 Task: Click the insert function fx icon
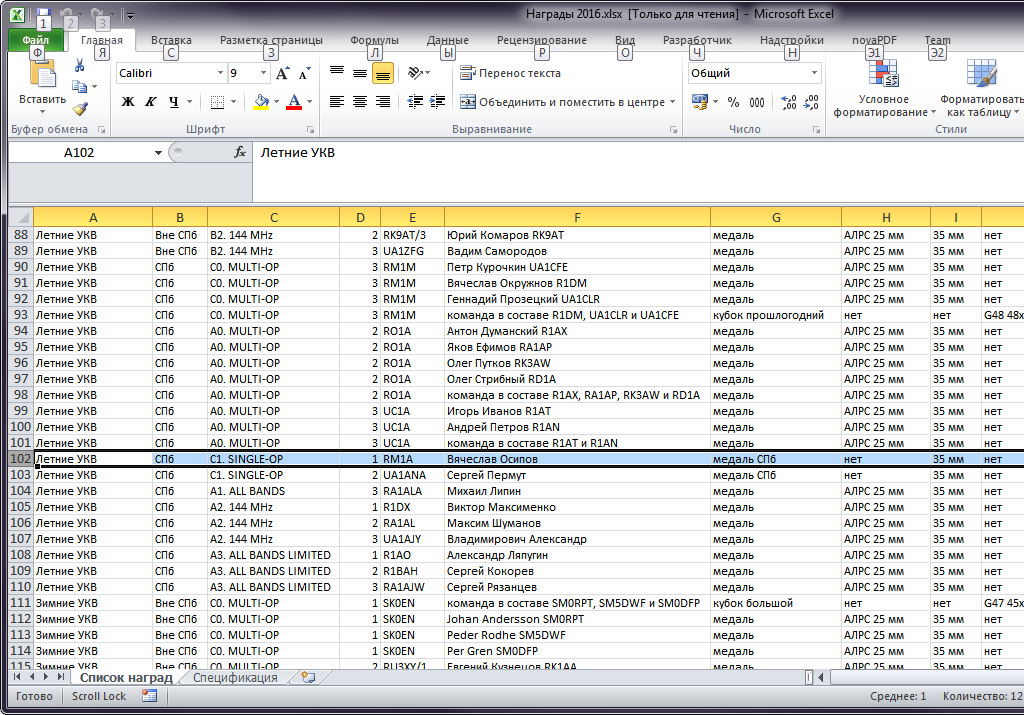[x=240, y=152]
